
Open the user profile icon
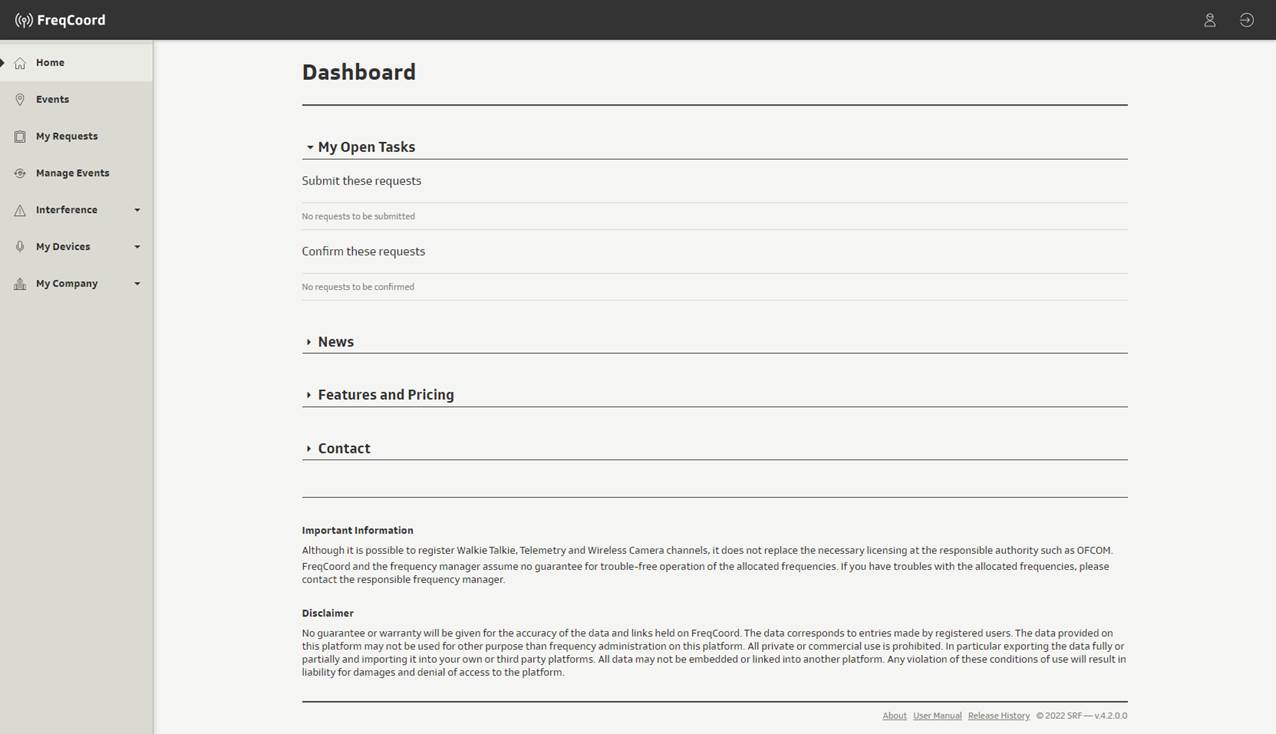1209,20
